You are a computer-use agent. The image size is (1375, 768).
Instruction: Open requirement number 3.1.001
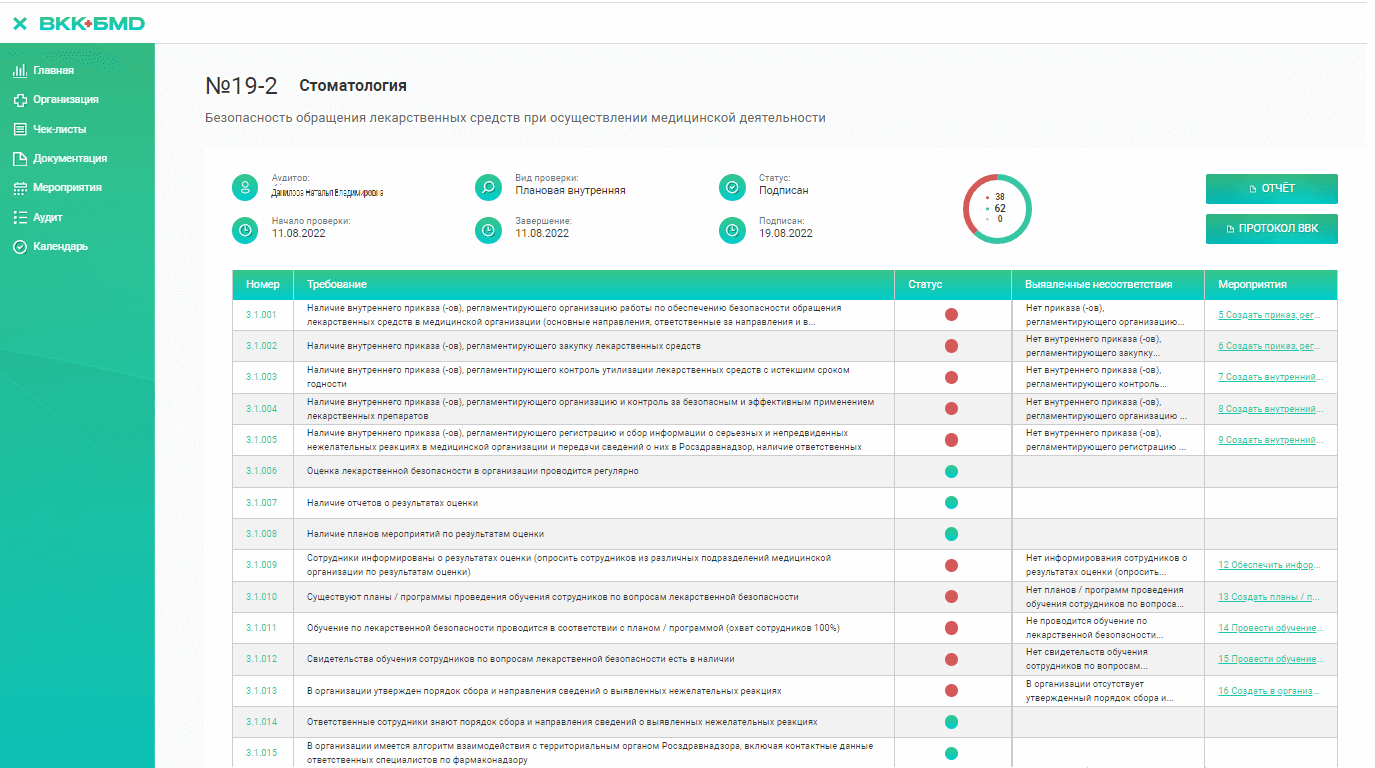(261, 315)
